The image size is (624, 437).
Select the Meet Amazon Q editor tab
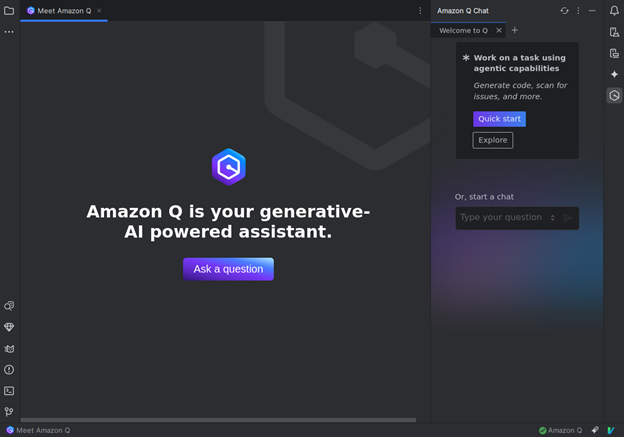(64, 11)
